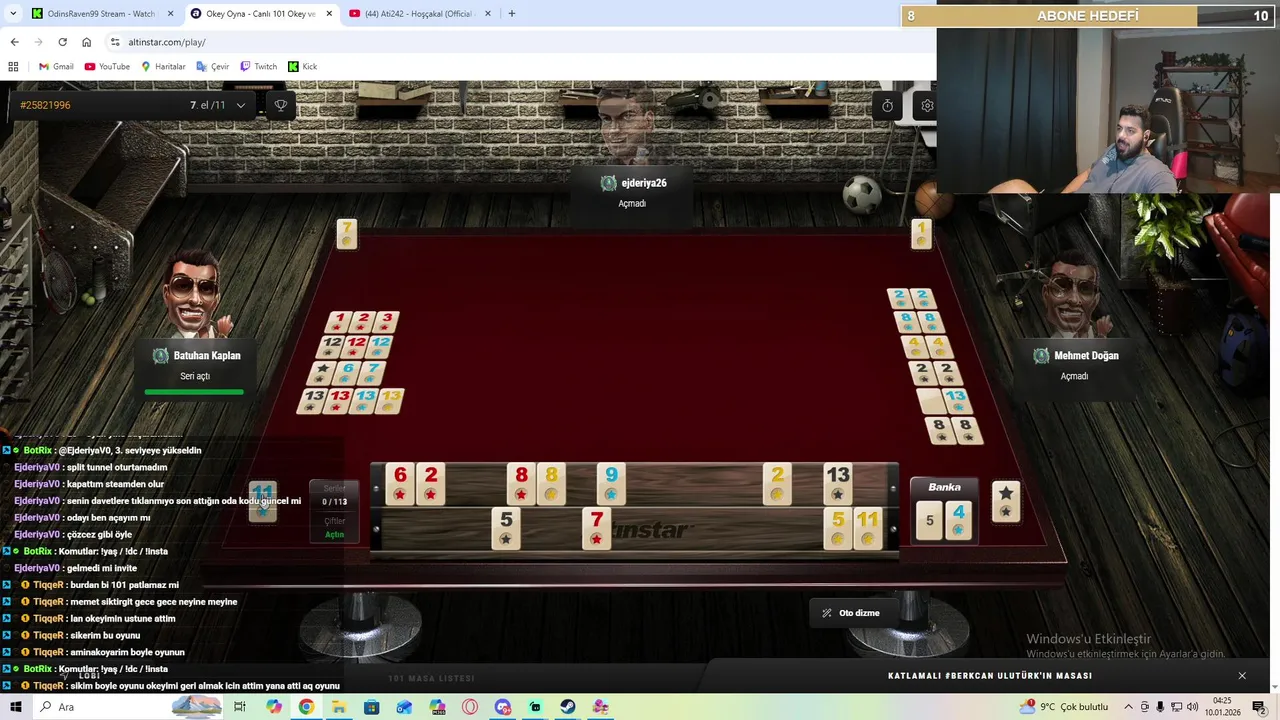Click the yellow 7 discard tile top-left

tap(347, 234)
